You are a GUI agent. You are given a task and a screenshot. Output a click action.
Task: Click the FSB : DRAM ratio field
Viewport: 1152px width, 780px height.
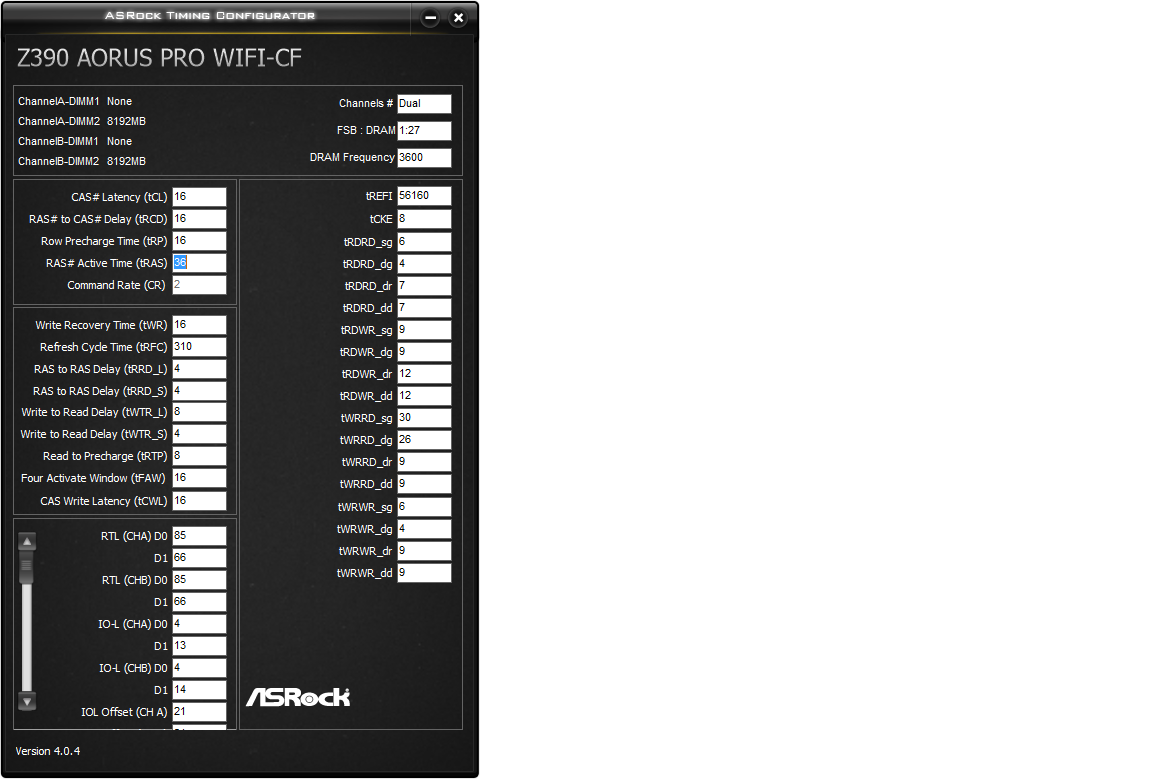click(424, 131)
